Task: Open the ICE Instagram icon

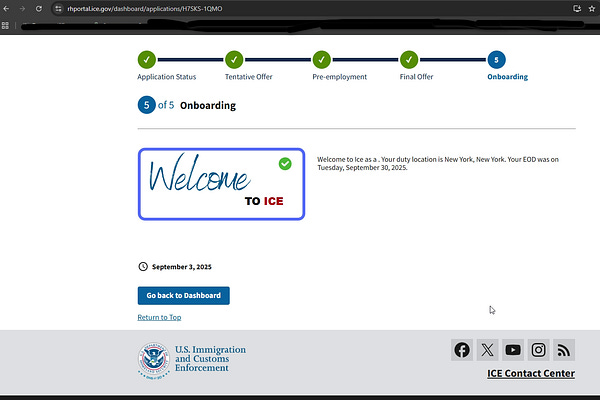Action: (538, 350)
